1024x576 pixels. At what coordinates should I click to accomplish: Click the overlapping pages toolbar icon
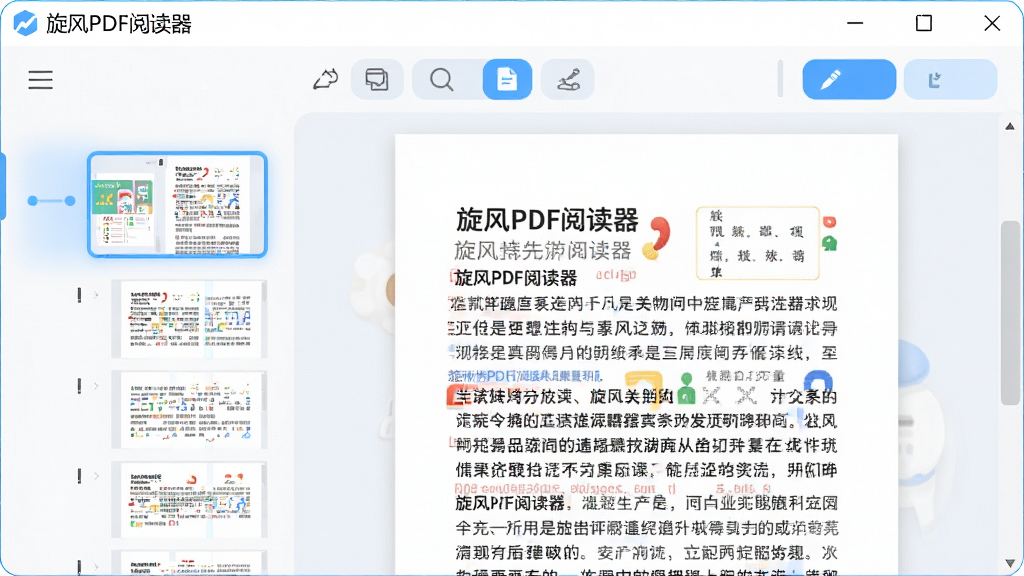(377, 80)
